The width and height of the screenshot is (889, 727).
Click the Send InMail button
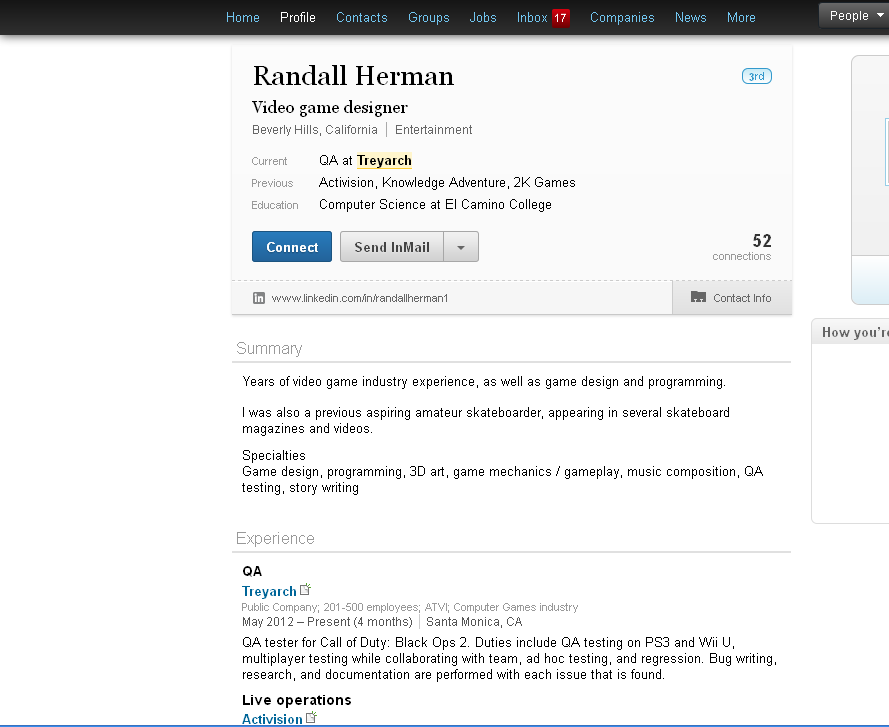click(x=392, y=247)
